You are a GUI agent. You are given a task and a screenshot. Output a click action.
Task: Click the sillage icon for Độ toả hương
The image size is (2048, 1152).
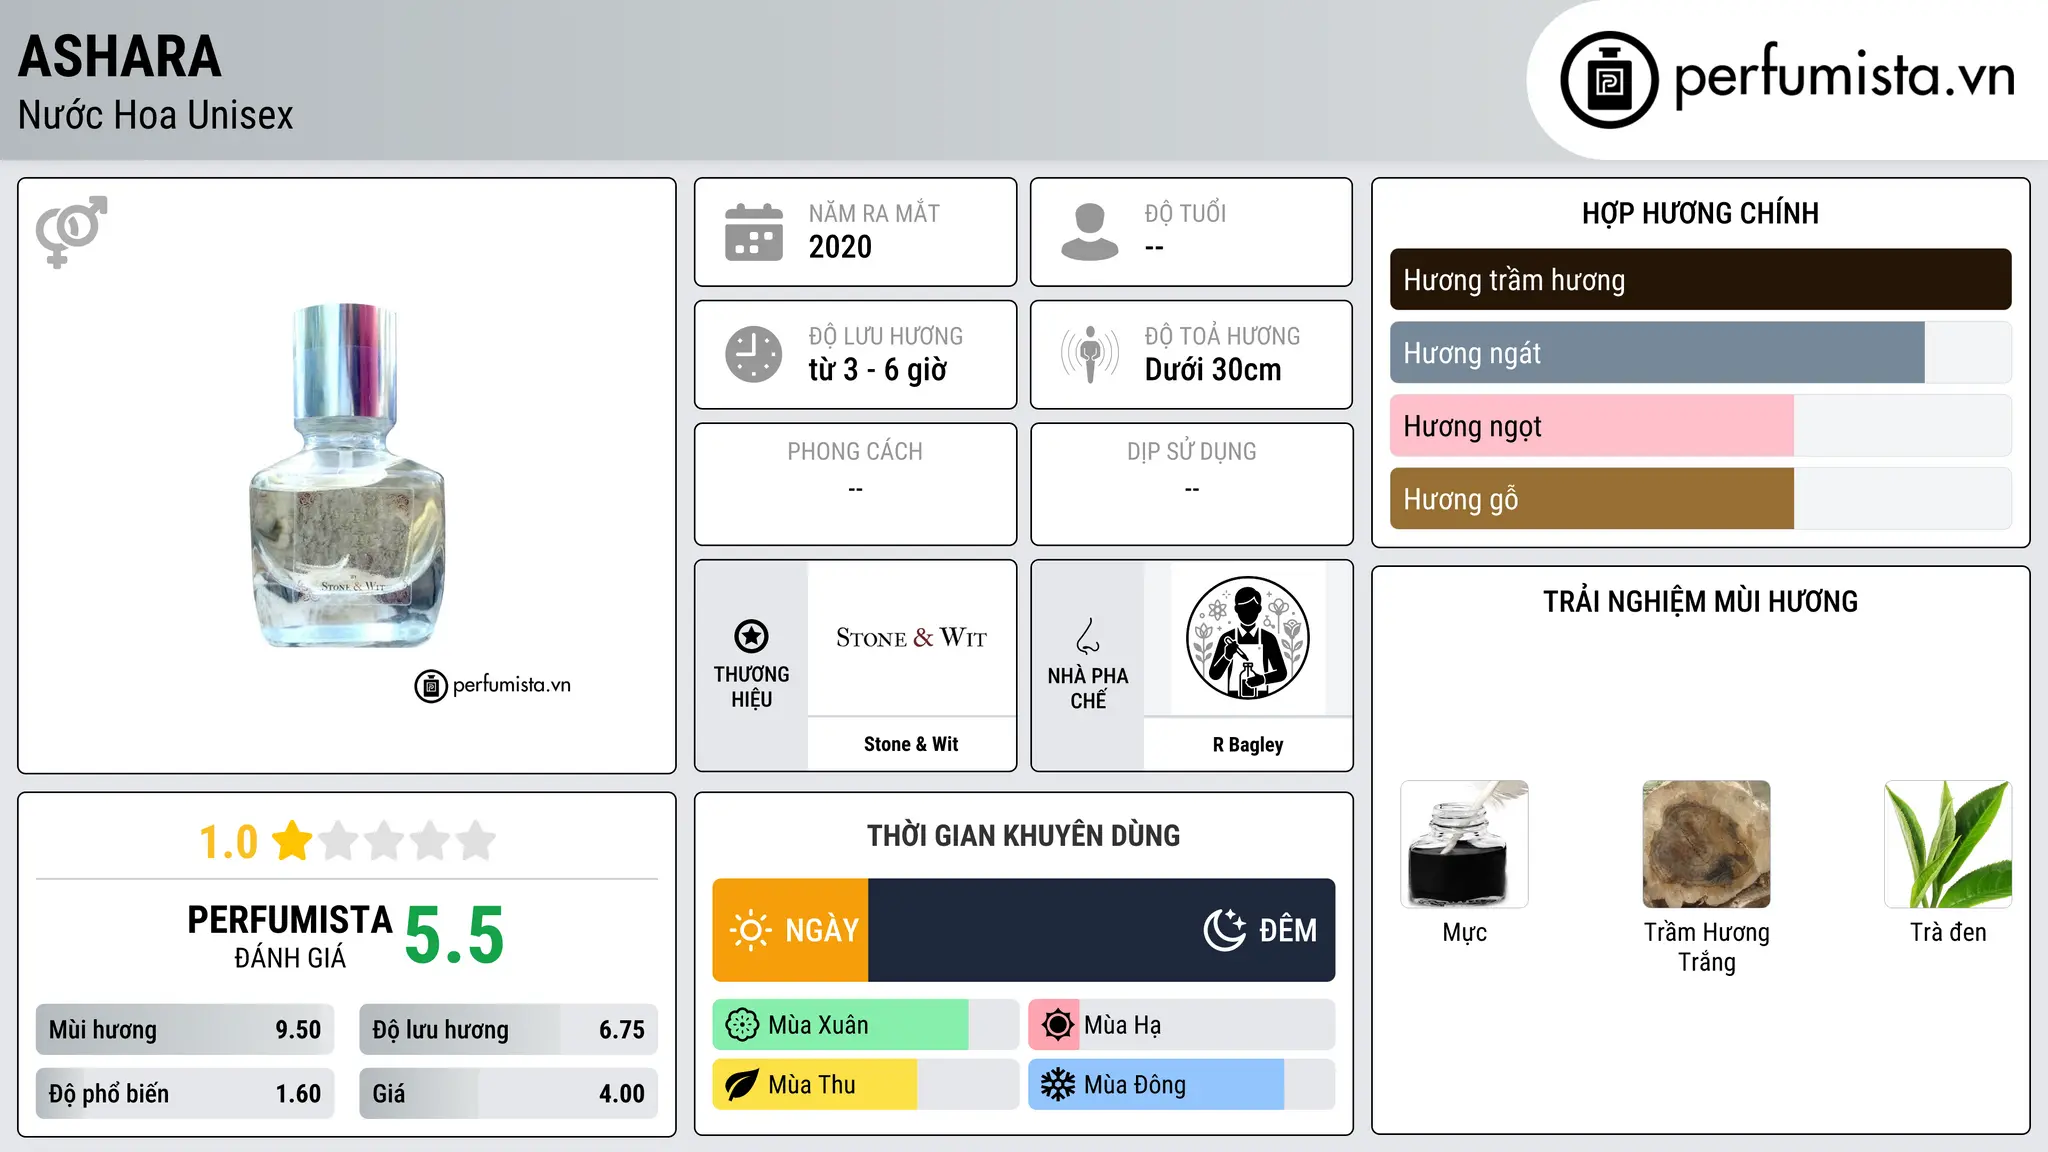pyautogui.click(x=1090, y=354)
